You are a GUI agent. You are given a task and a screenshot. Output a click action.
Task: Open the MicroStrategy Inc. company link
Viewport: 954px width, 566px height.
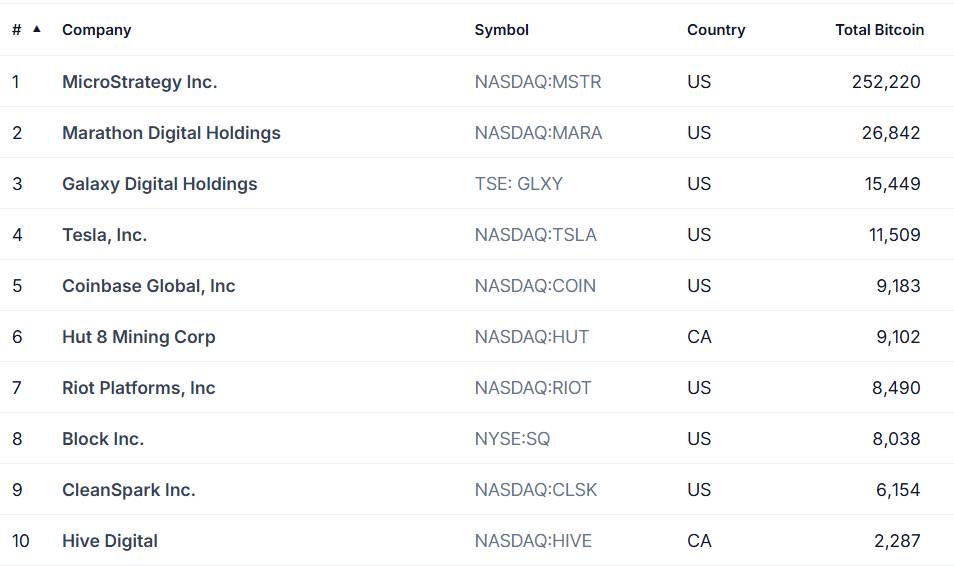click(140, 82)
